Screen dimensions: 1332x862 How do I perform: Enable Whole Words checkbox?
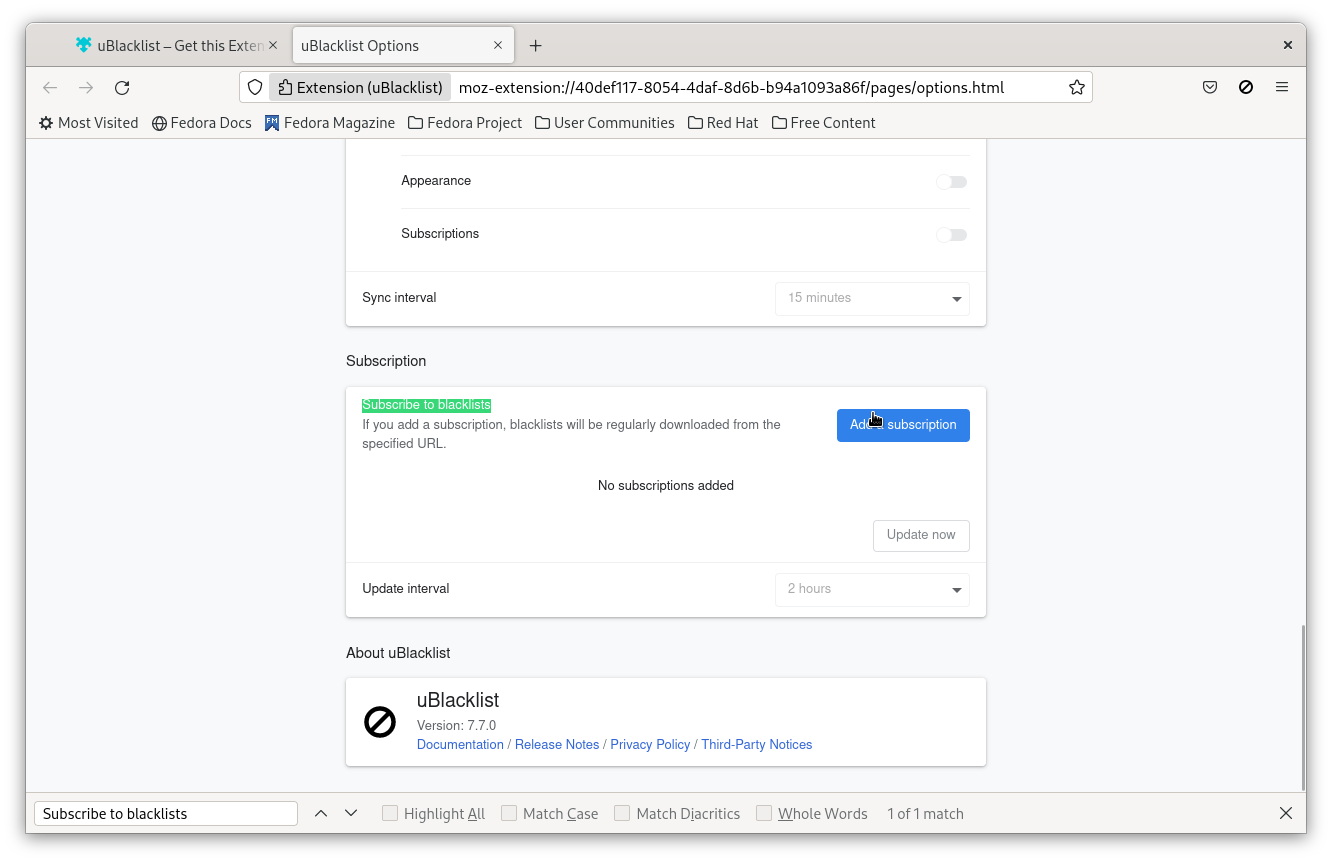[764, 813]
